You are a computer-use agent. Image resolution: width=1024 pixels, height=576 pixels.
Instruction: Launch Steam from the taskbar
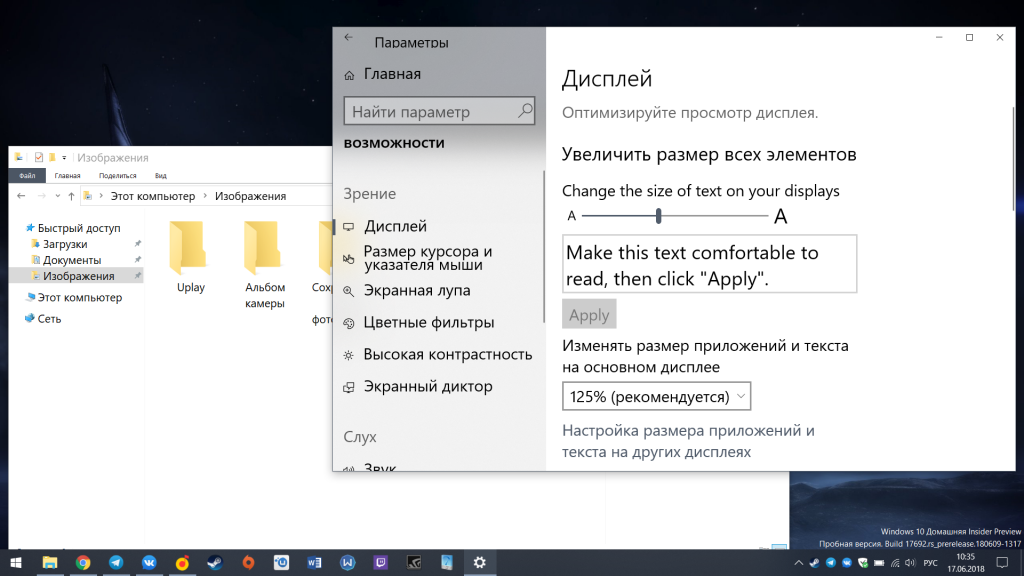coord(214,563)
